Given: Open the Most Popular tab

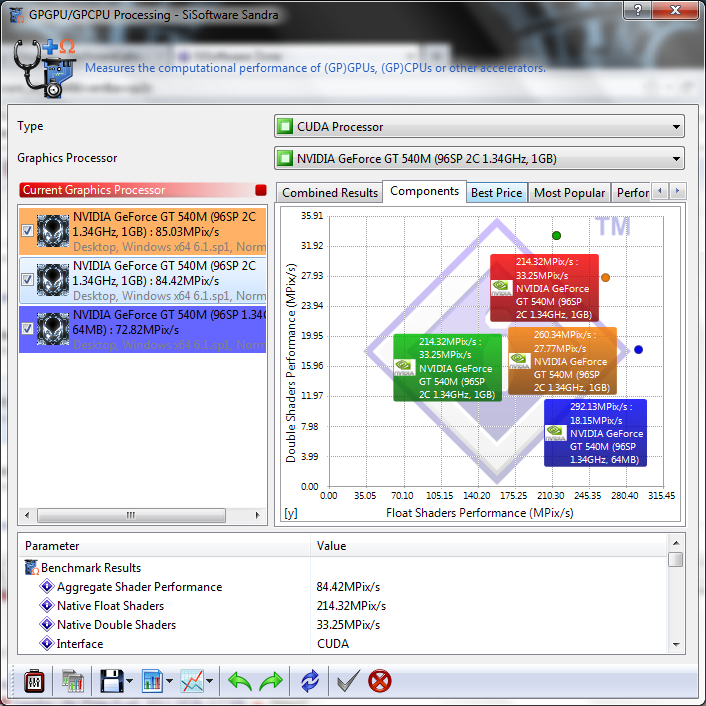Looking at the screenshot, I should tap(569, 193).
